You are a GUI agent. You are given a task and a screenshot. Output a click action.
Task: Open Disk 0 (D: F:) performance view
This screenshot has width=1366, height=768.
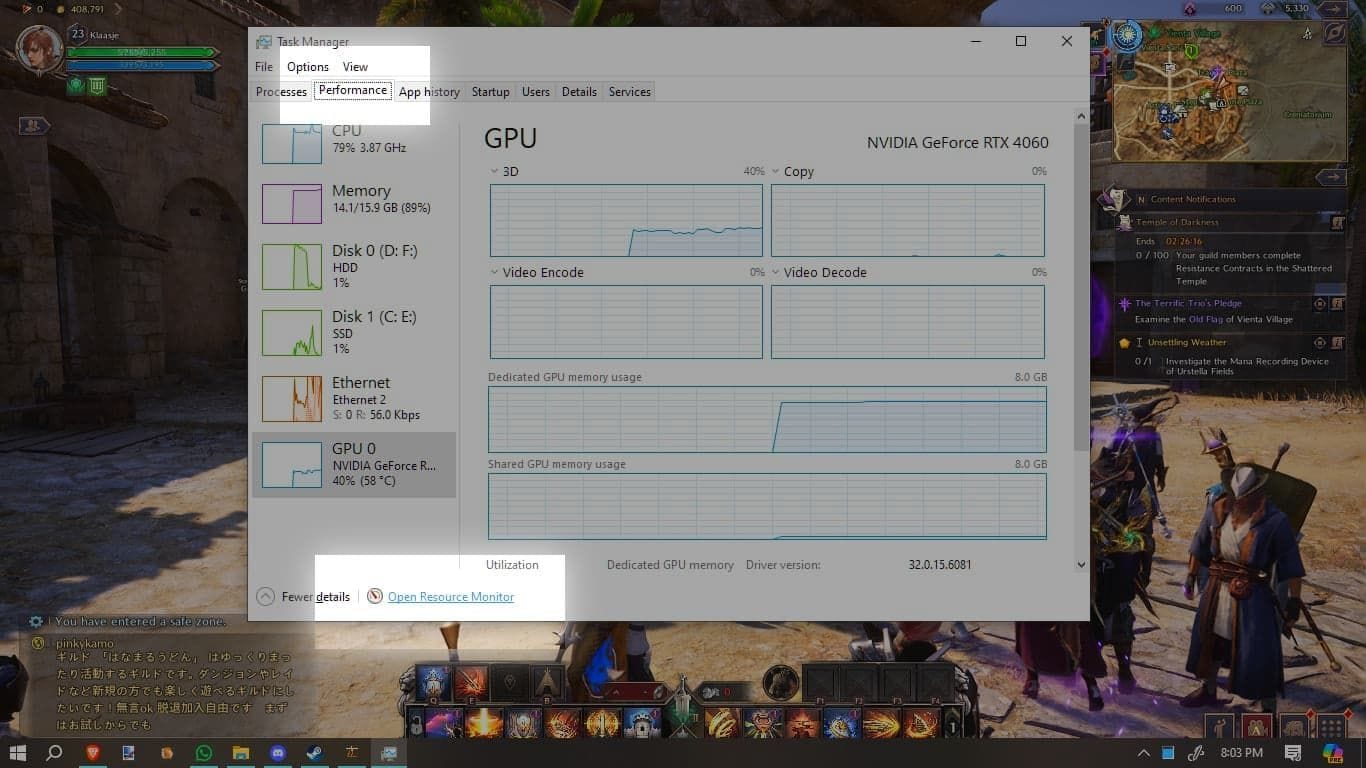click(293, 266)
